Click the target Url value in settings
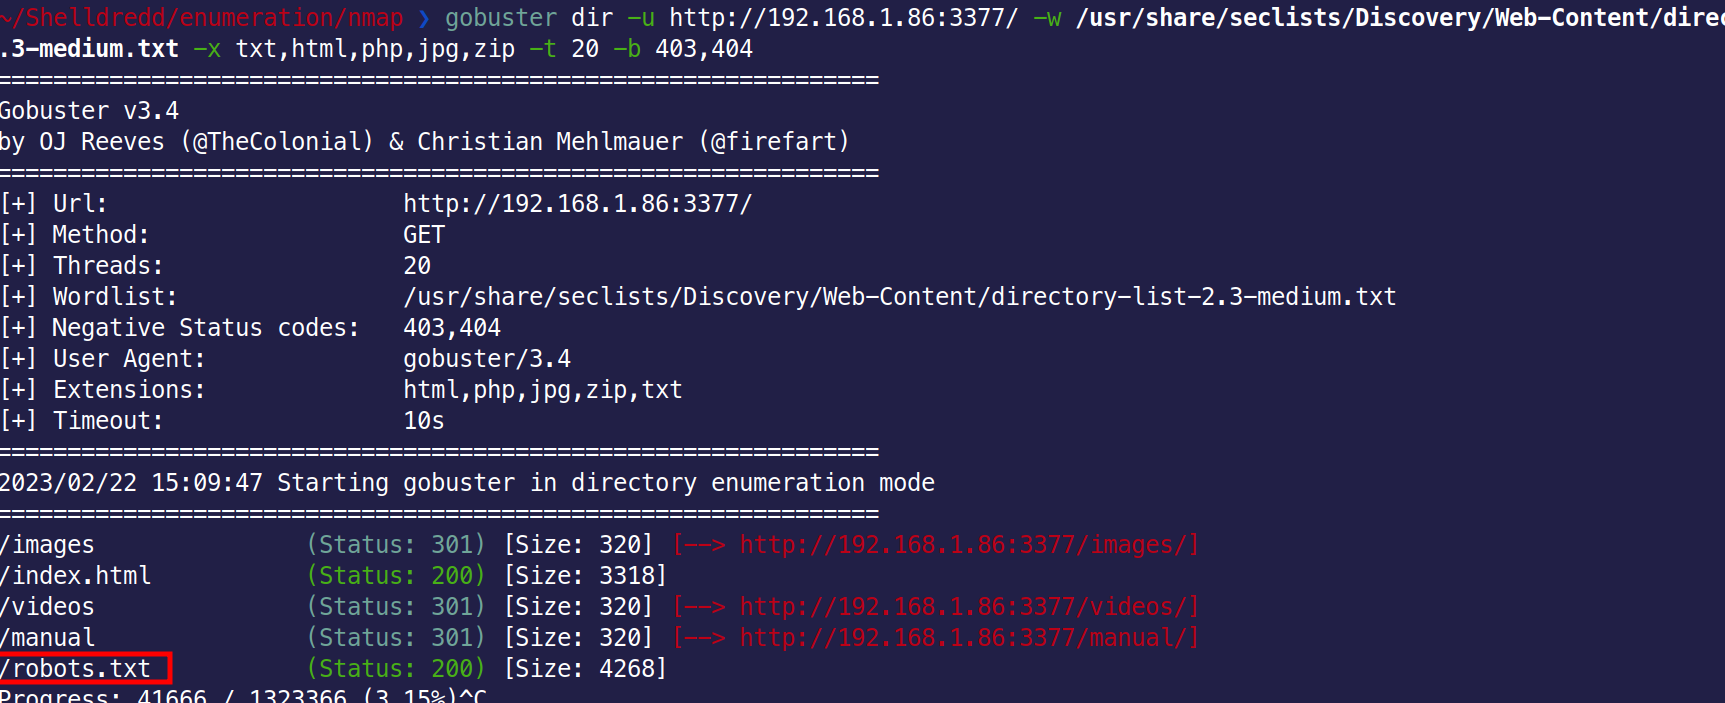The width and height of the screenshot is (1725, 703). [x=577, y=204]
